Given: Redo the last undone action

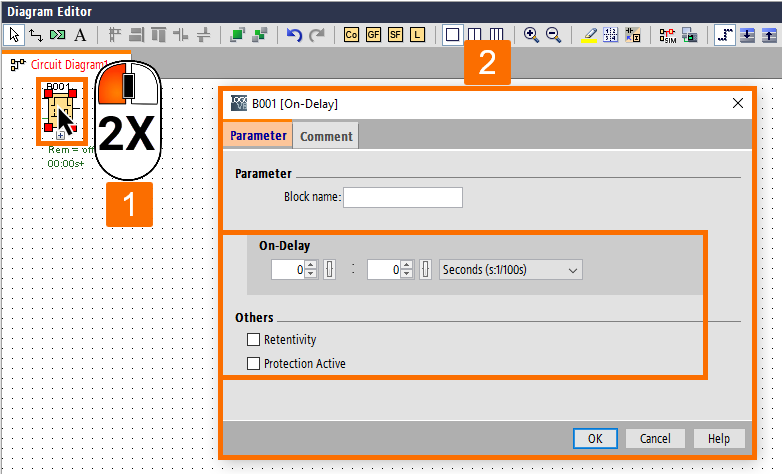Looking at the screenshot, I should 316,35.
